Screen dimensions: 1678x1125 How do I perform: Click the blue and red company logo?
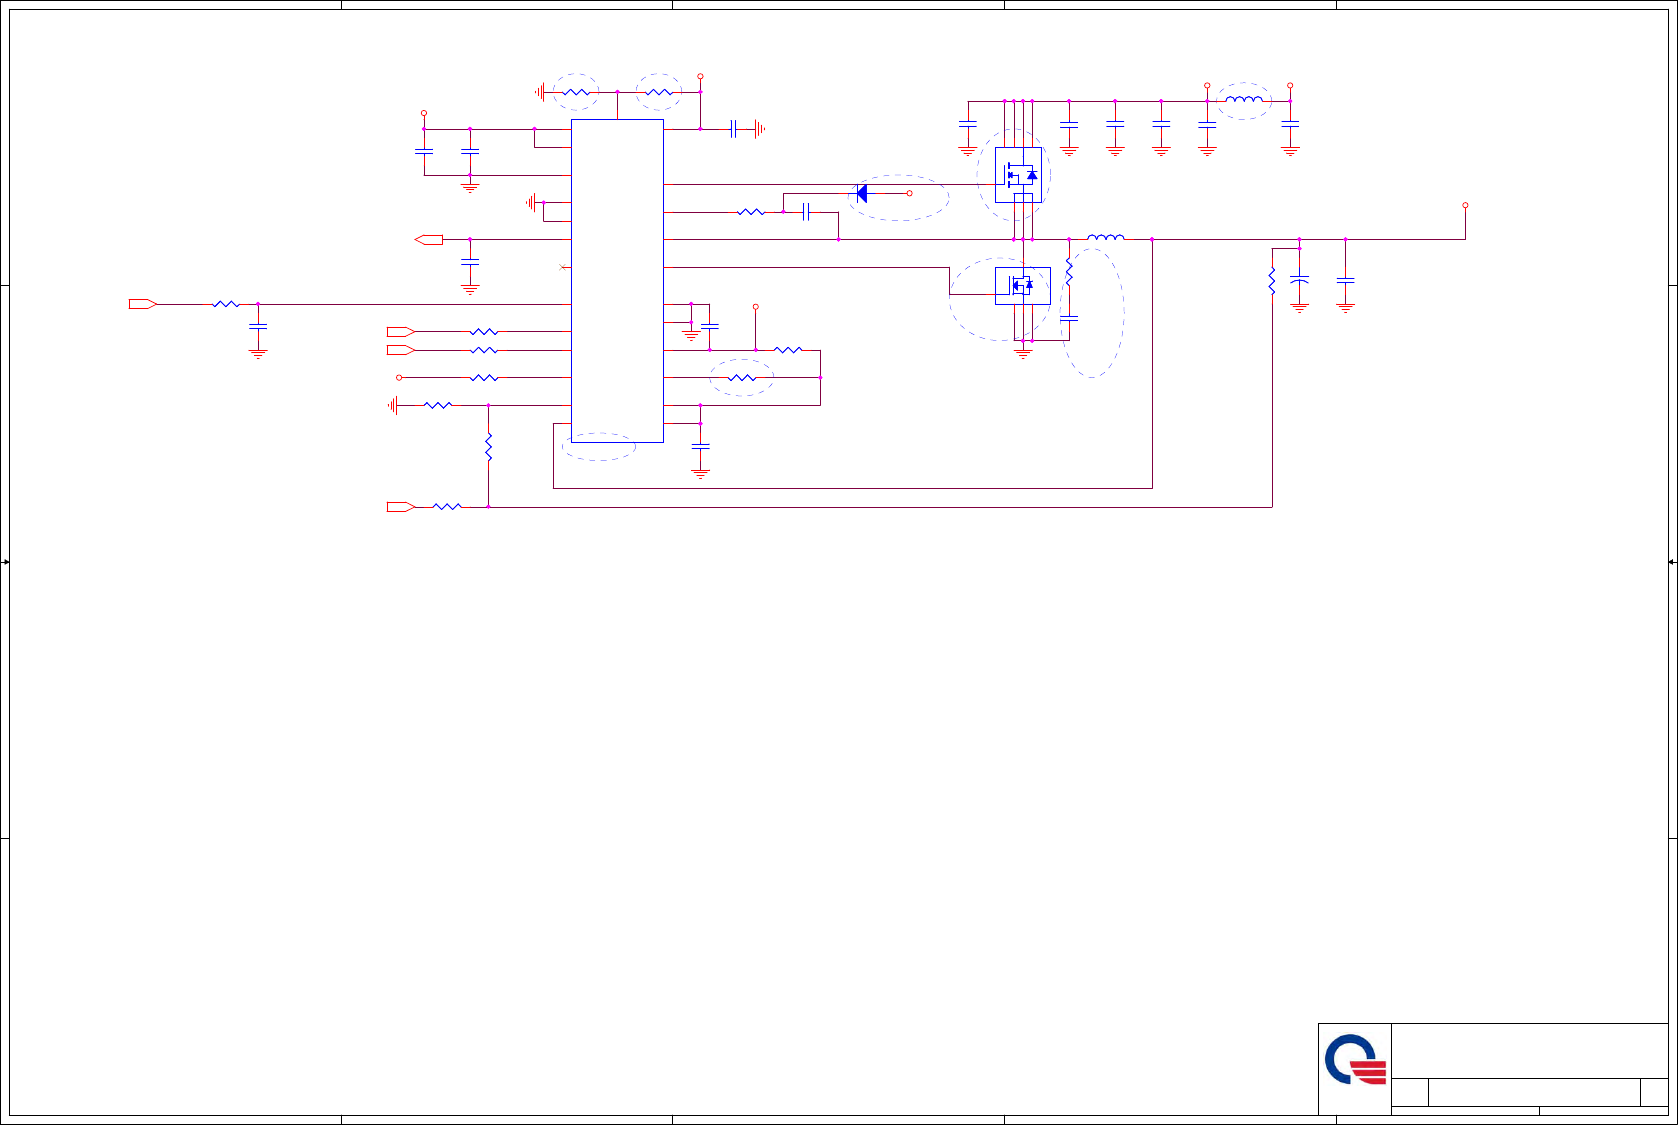coord(1355,1060)
